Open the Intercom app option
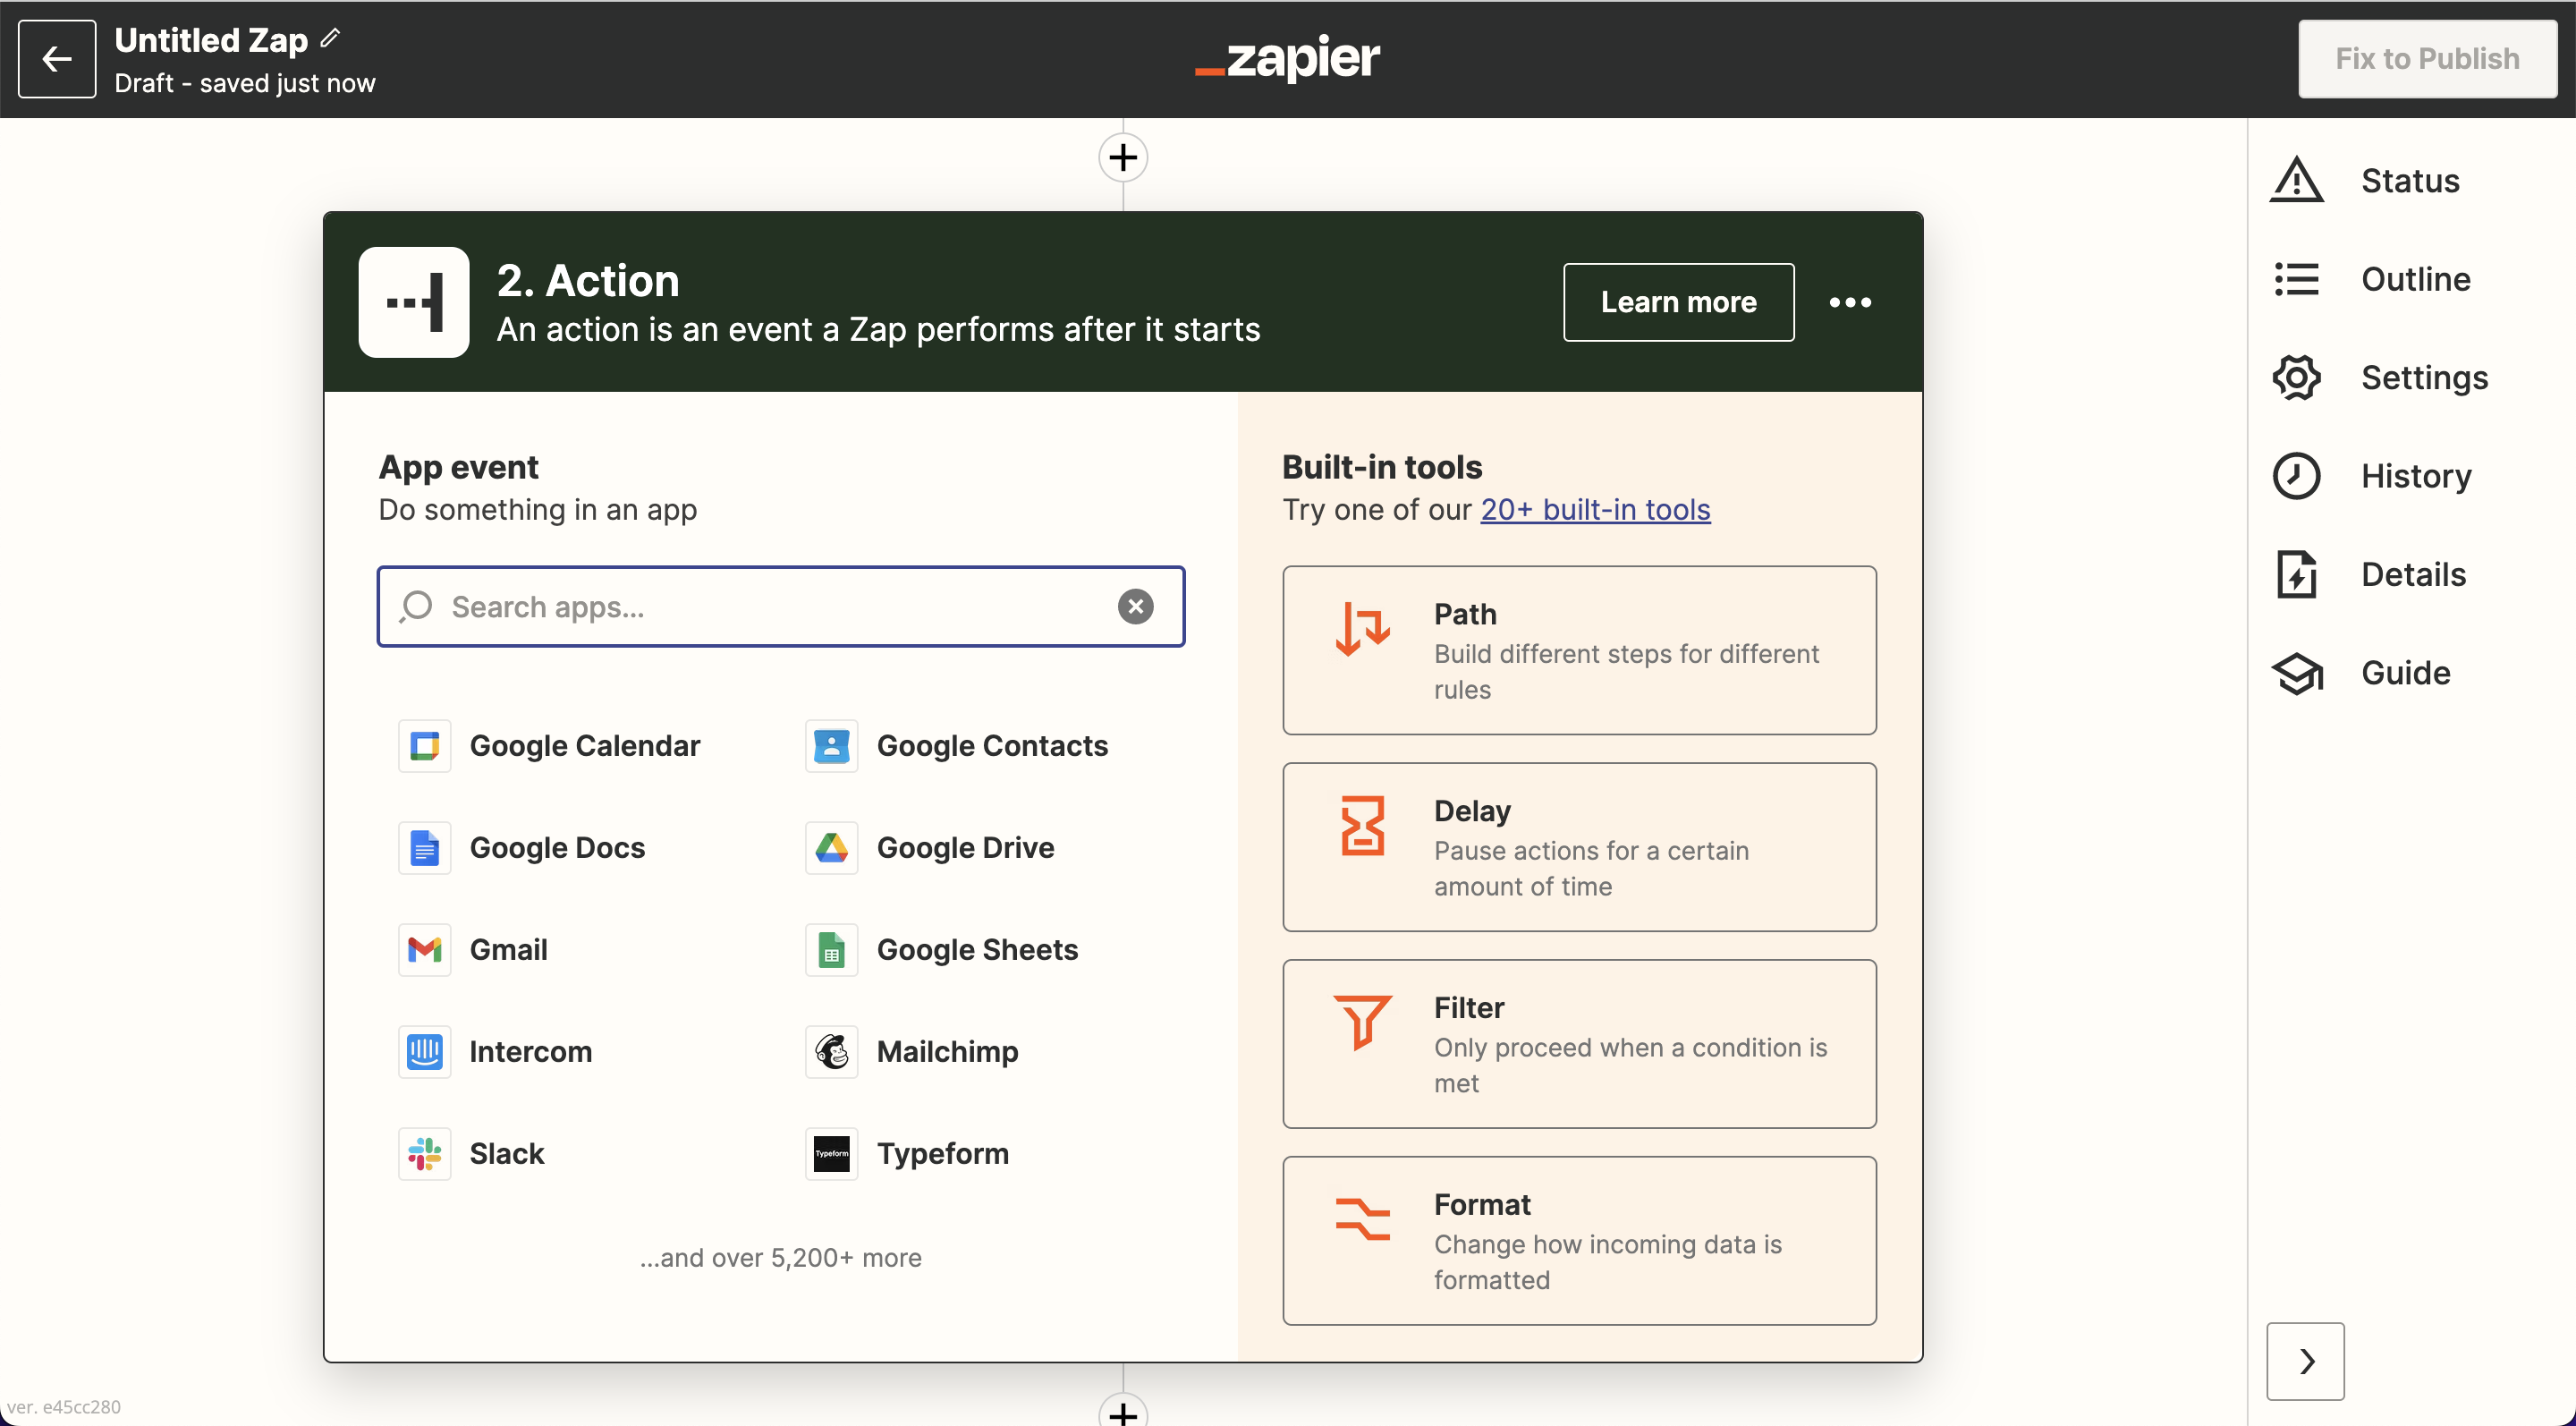This screenshot has height=1426, width=2576. point(530,1051)
